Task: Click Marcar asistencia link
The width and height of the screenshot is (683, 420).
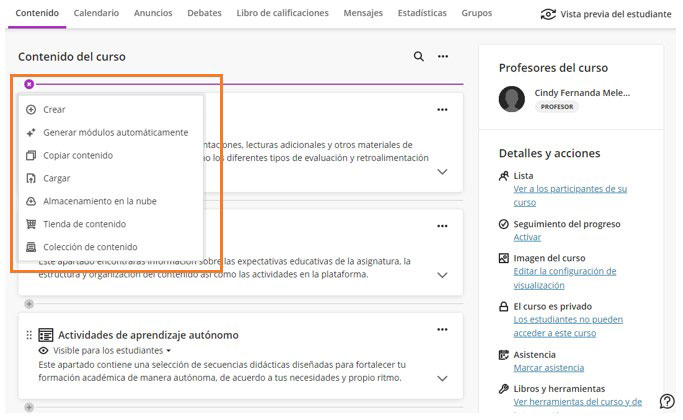Action: tap(548, 368)
